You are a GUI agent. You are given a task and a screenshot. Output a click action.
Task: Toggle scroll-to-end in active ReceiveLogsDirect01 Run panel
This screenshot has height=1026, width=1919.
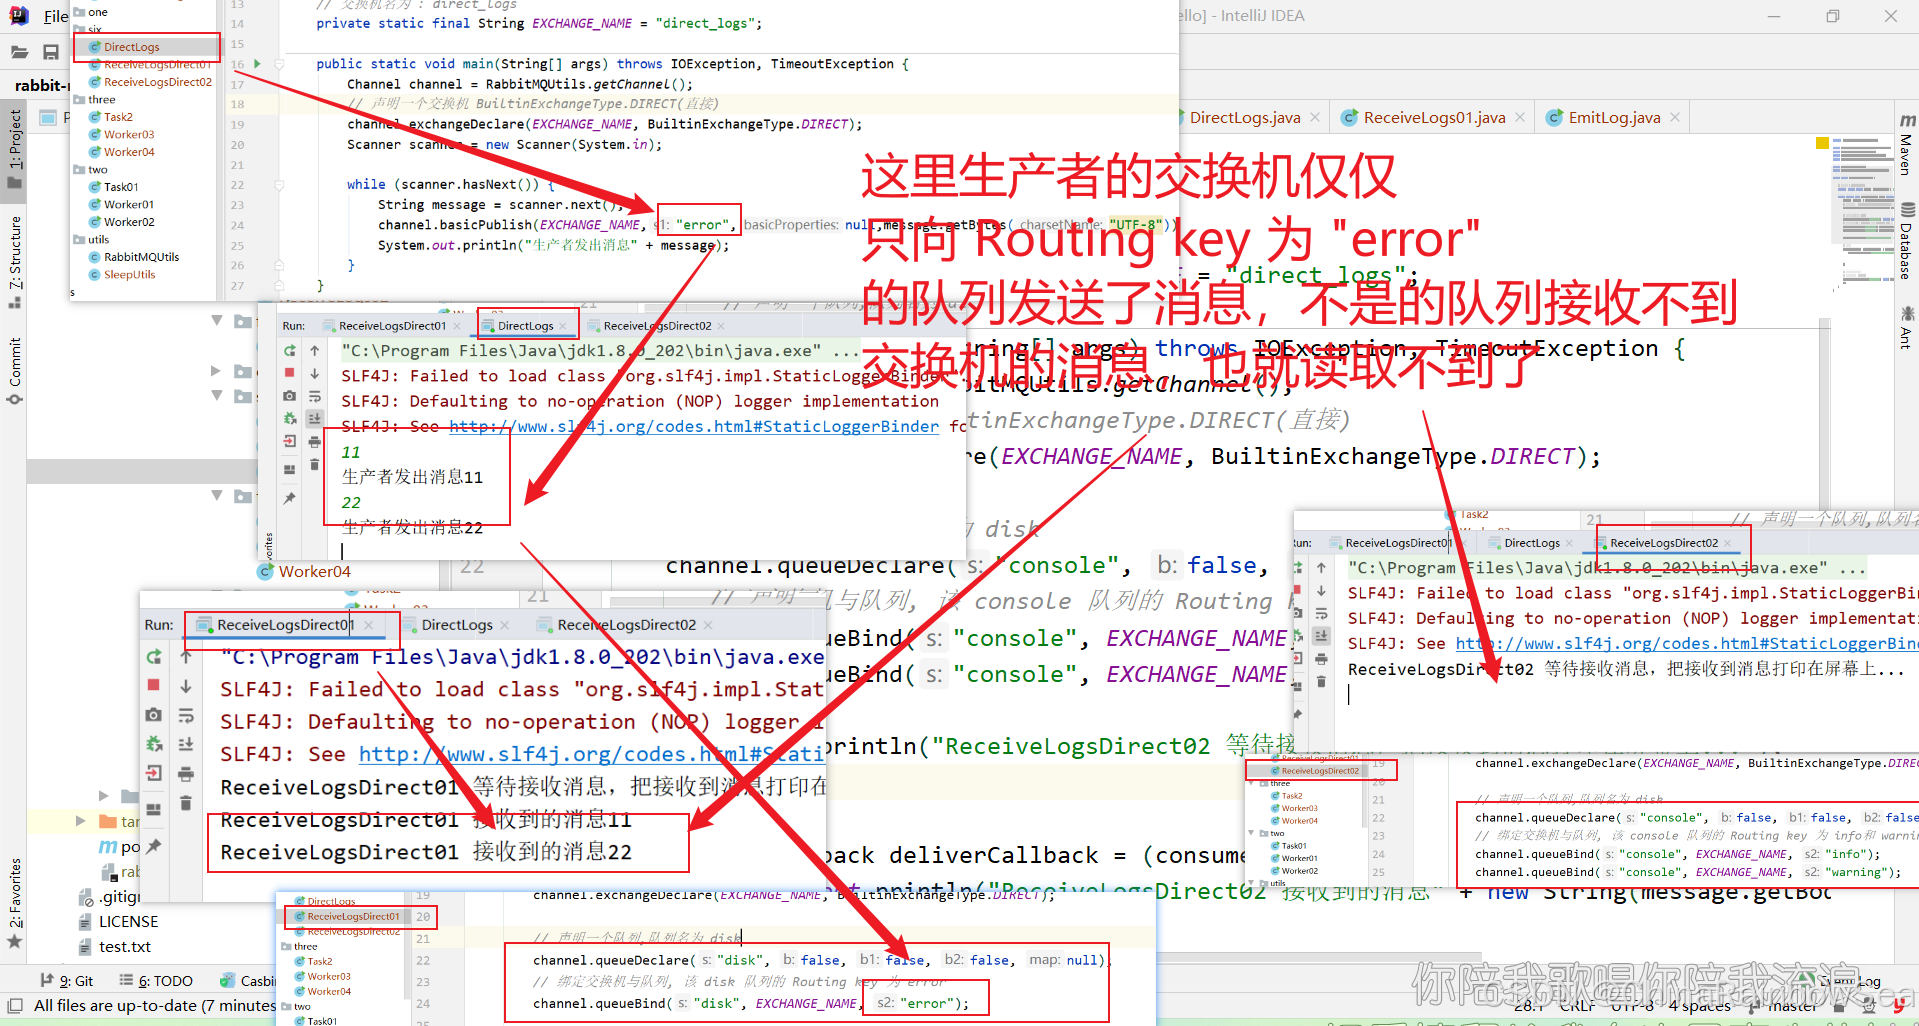pos(186,744)
